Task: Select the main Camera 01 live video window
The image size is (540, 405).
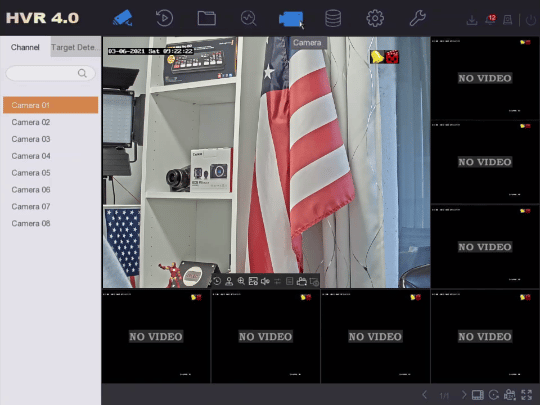Action: (x=266, y=162)
